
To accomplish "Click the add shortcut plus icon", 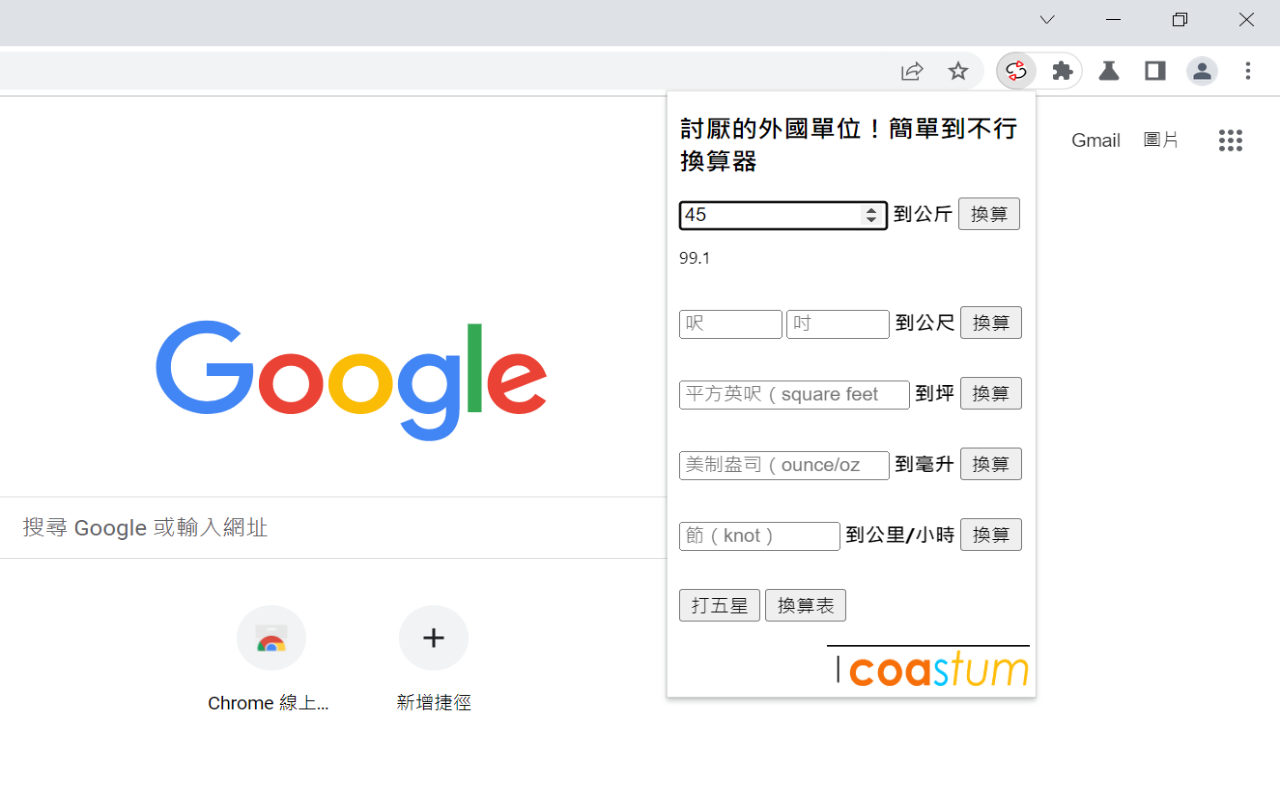I will tap(433, 638).
